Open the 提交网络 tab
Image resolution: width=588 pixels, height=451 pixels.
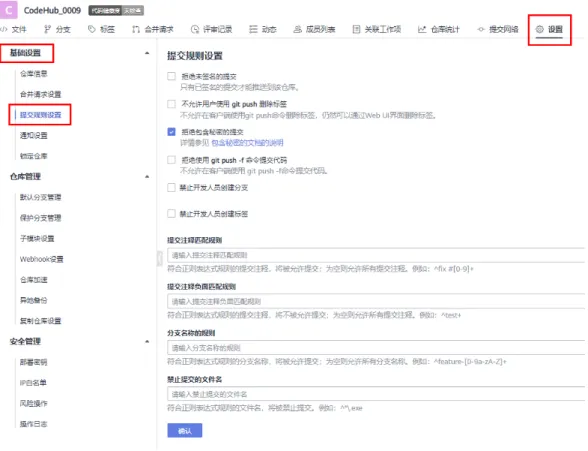[x=498, y=29]
